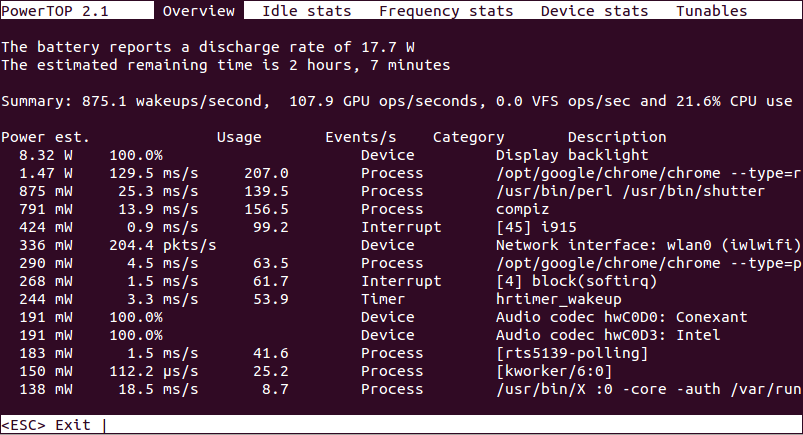The image size is (803, 435).
Task: Click the block(softirq) interrupt row
Action: pyautogui.click(x=402, y=281)
